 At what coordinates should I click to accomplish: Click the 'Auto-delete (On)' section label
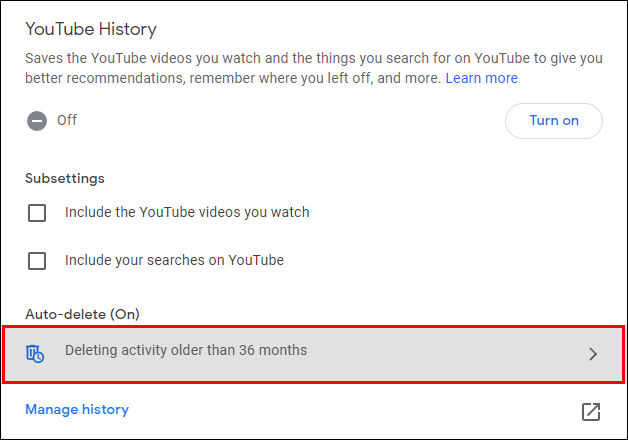[82, 314]
